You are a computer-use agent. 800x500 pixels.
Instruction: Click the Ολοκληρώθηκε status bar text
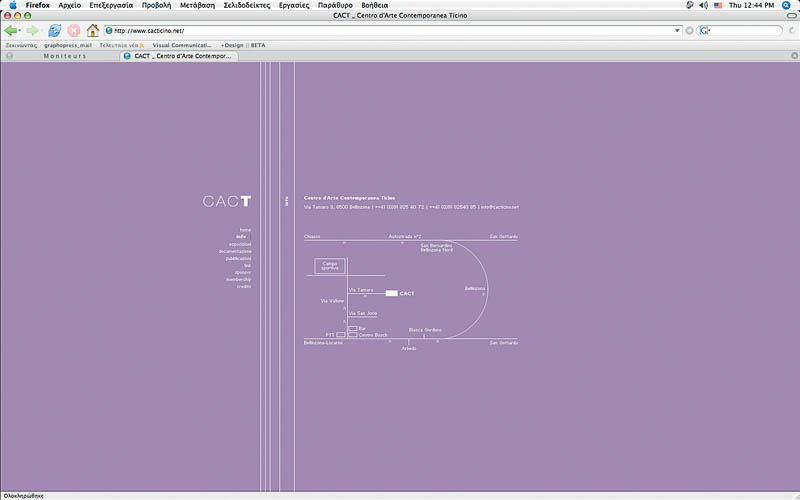coord(23,496)
